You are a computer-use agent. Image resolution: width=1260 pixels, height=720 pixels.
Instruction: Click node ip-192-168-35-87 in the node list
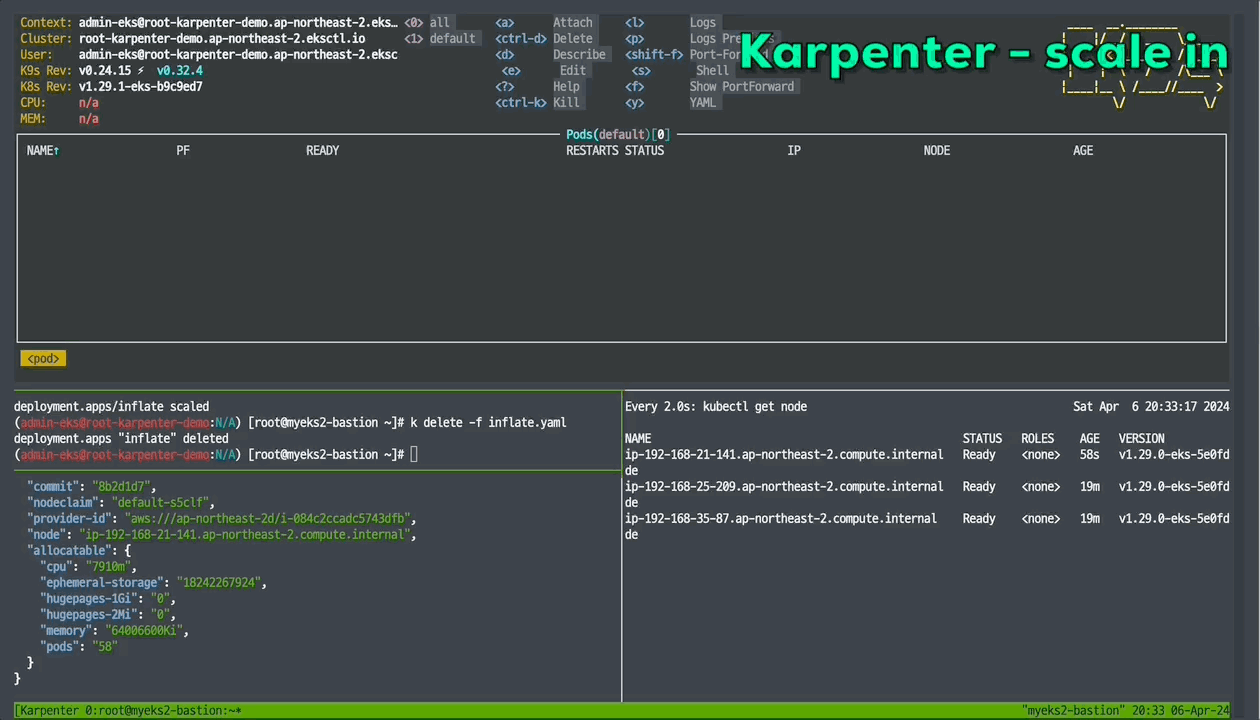[781, 518]
